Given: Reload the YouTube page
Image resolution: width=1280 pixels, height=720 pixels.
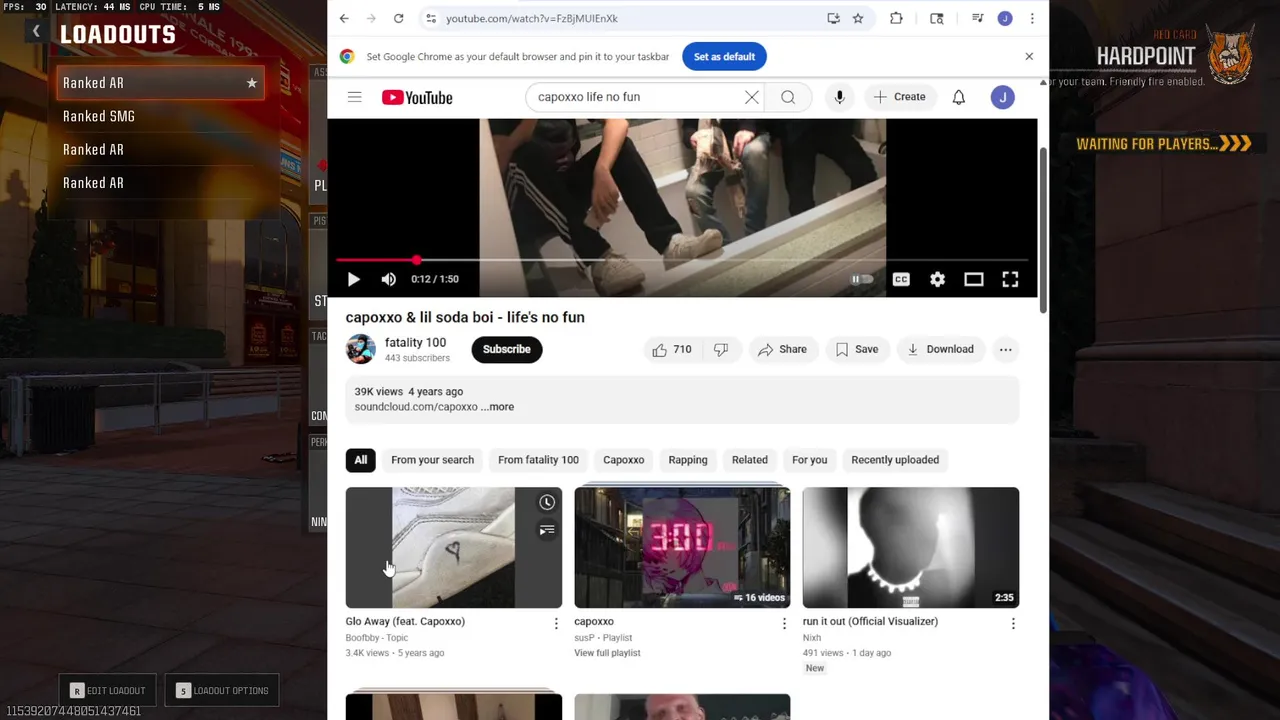Looking at the screenshot, I should coord(398,18).
